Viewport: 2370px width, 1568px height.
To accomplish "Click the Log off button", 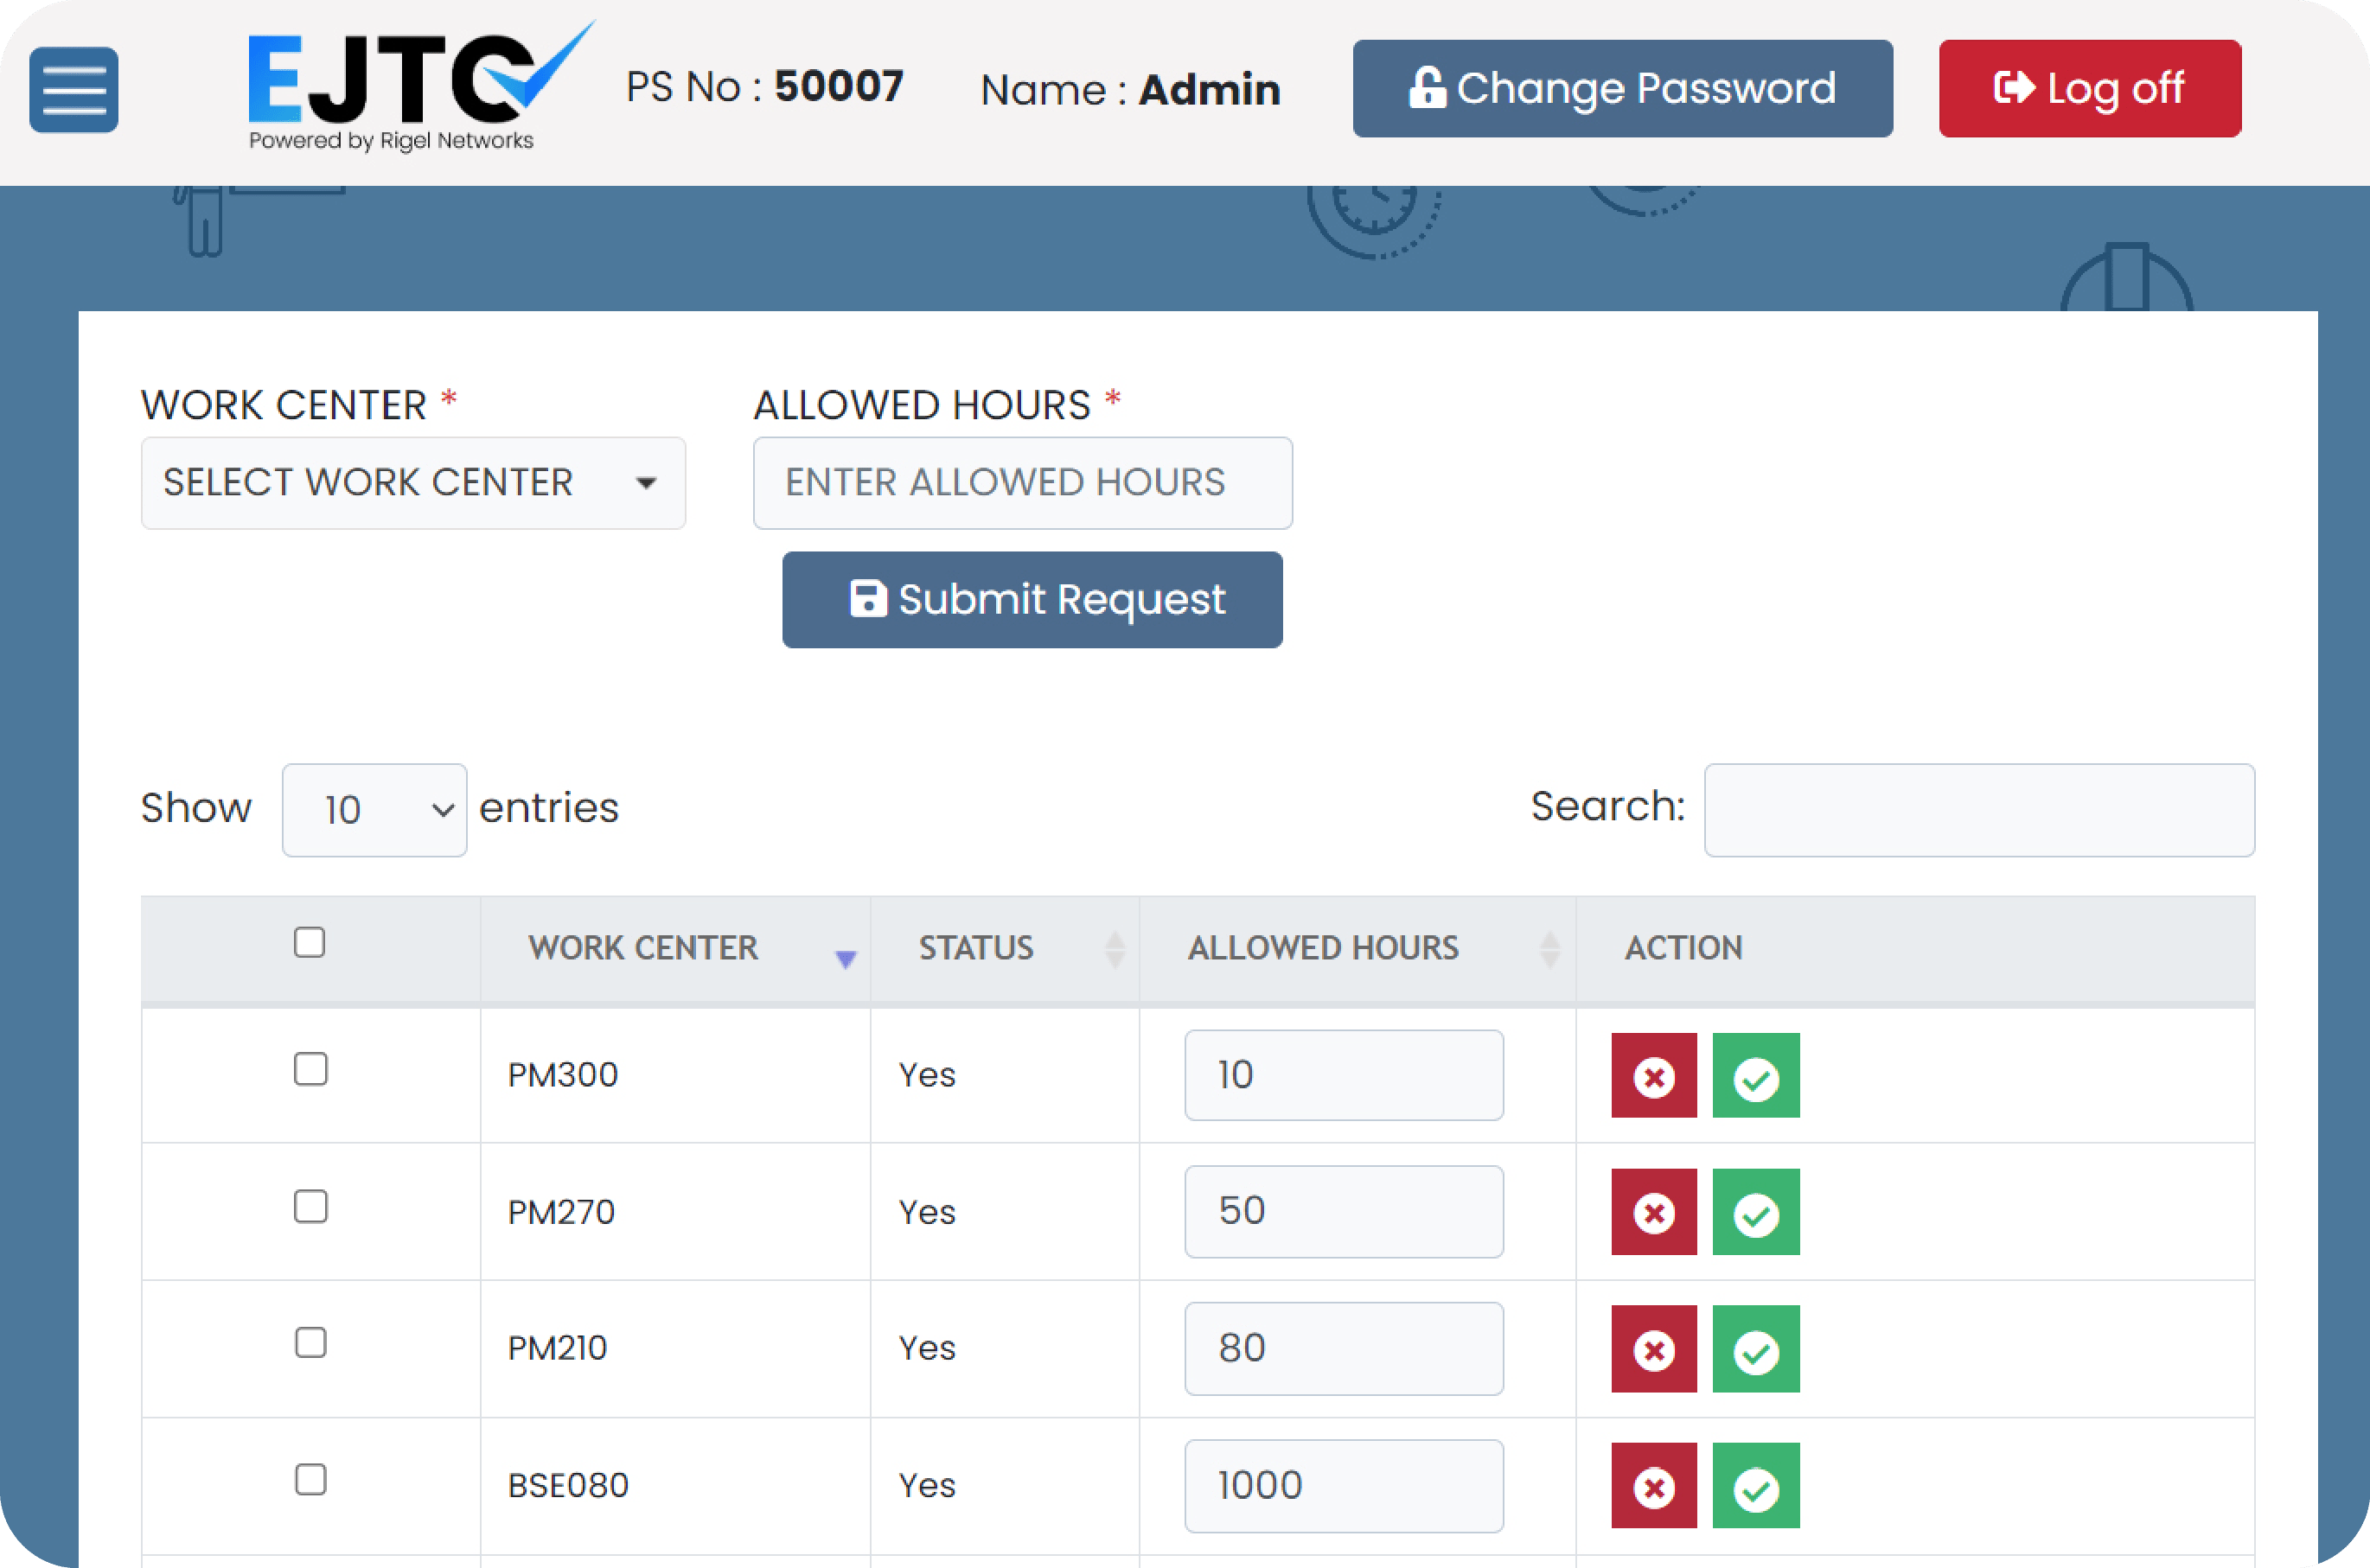I will (x=2090, y=88).
